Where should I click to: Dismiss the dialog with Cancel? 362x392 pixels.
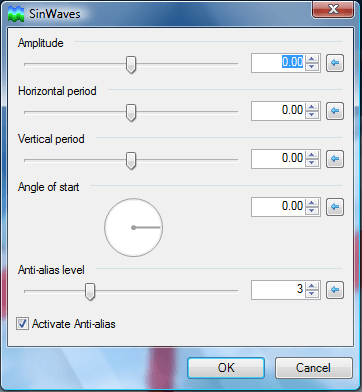point(313,368)
